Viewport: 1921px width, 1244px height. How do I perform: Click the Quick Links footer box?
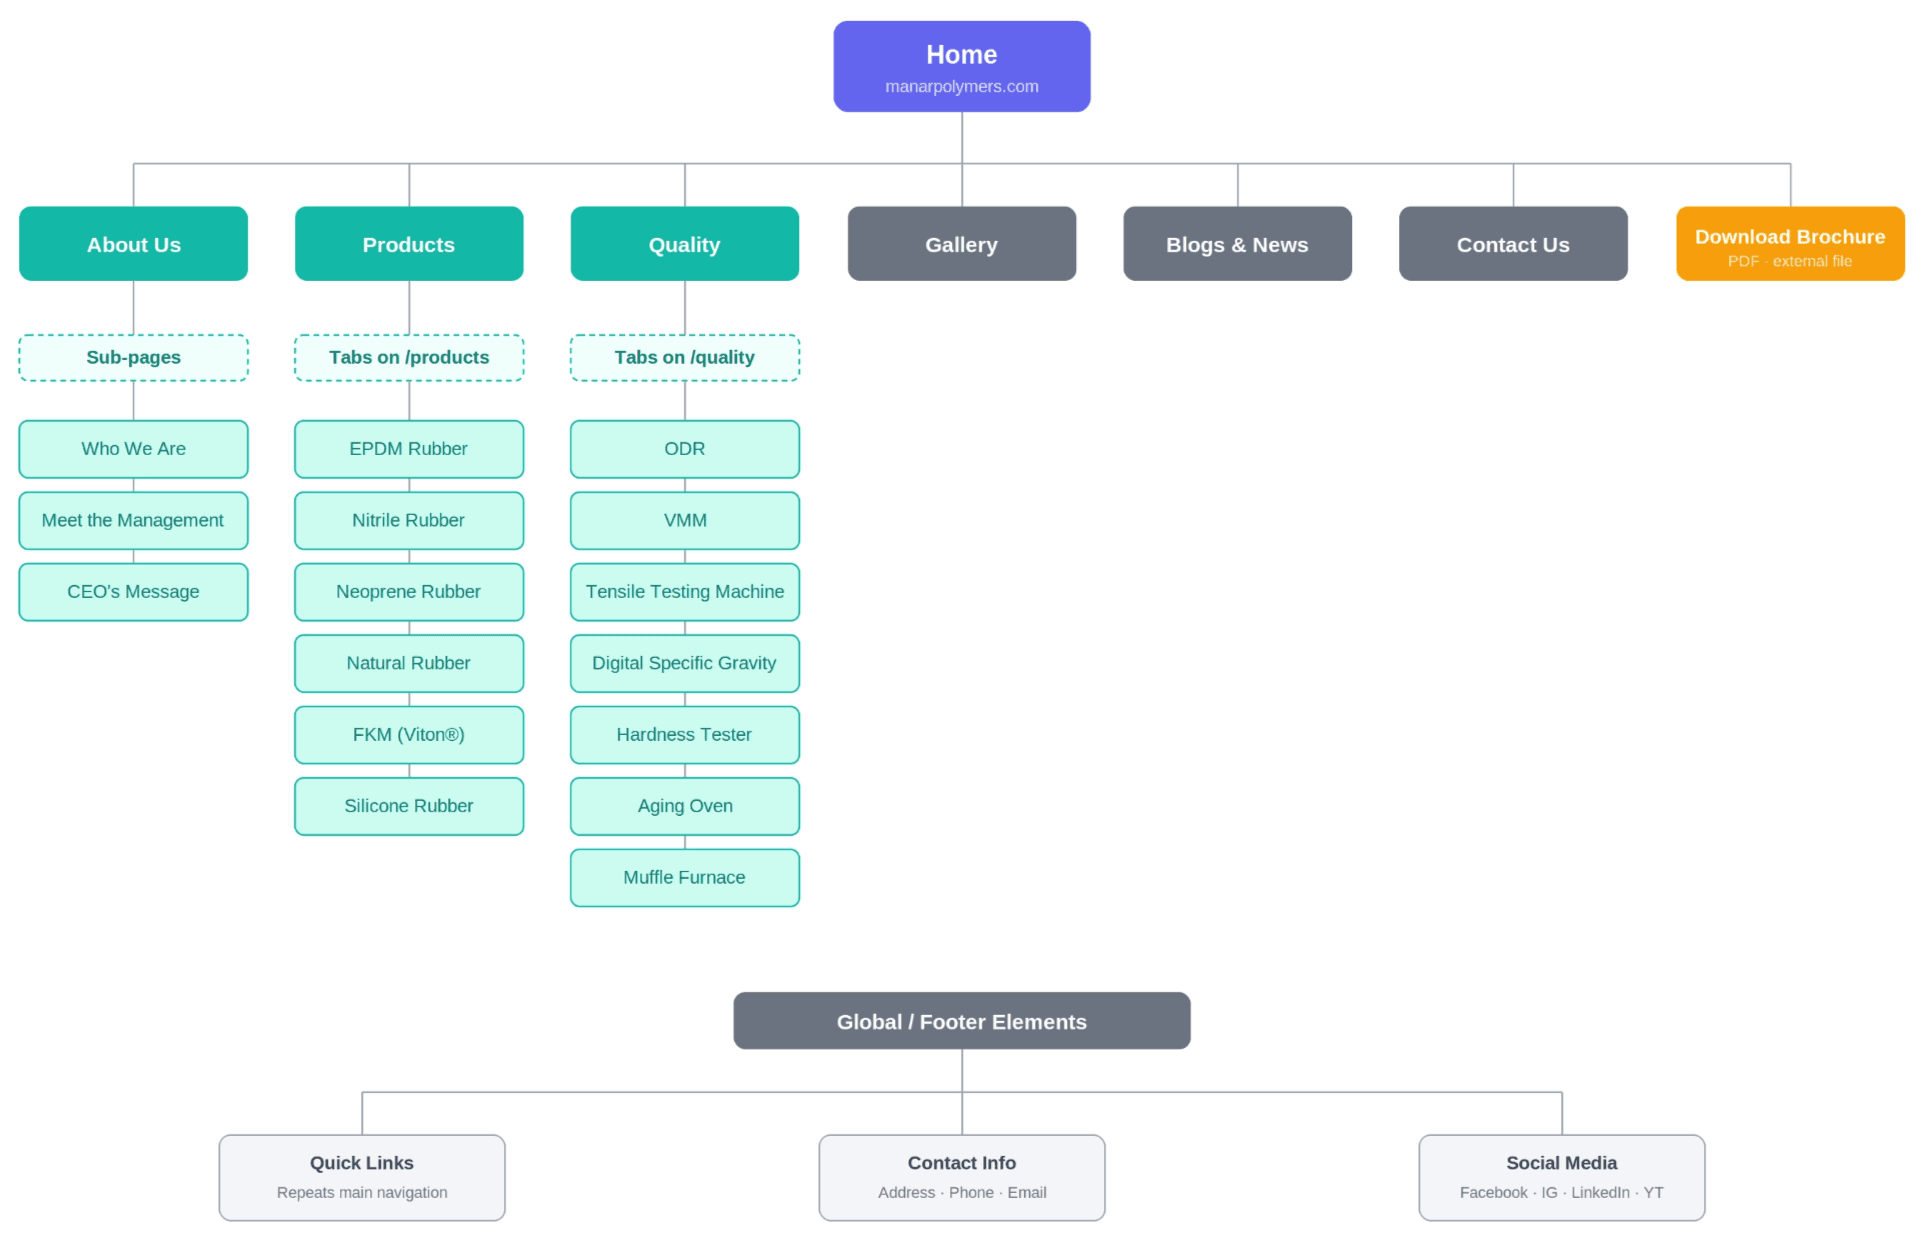[362, 1178]
